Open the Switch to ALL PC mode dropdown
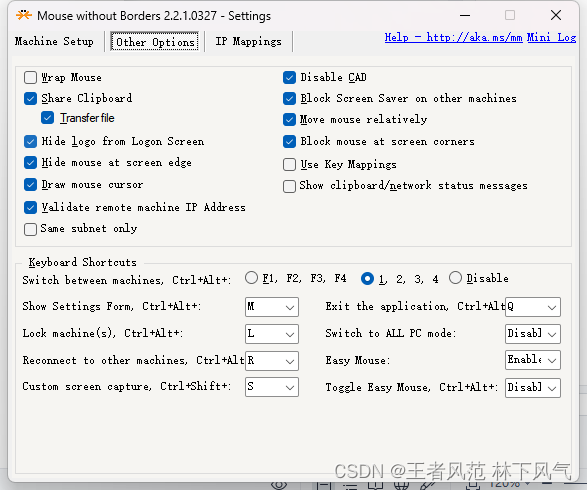The height and width of the screenshot is (490, 587). tap(533, 334)
